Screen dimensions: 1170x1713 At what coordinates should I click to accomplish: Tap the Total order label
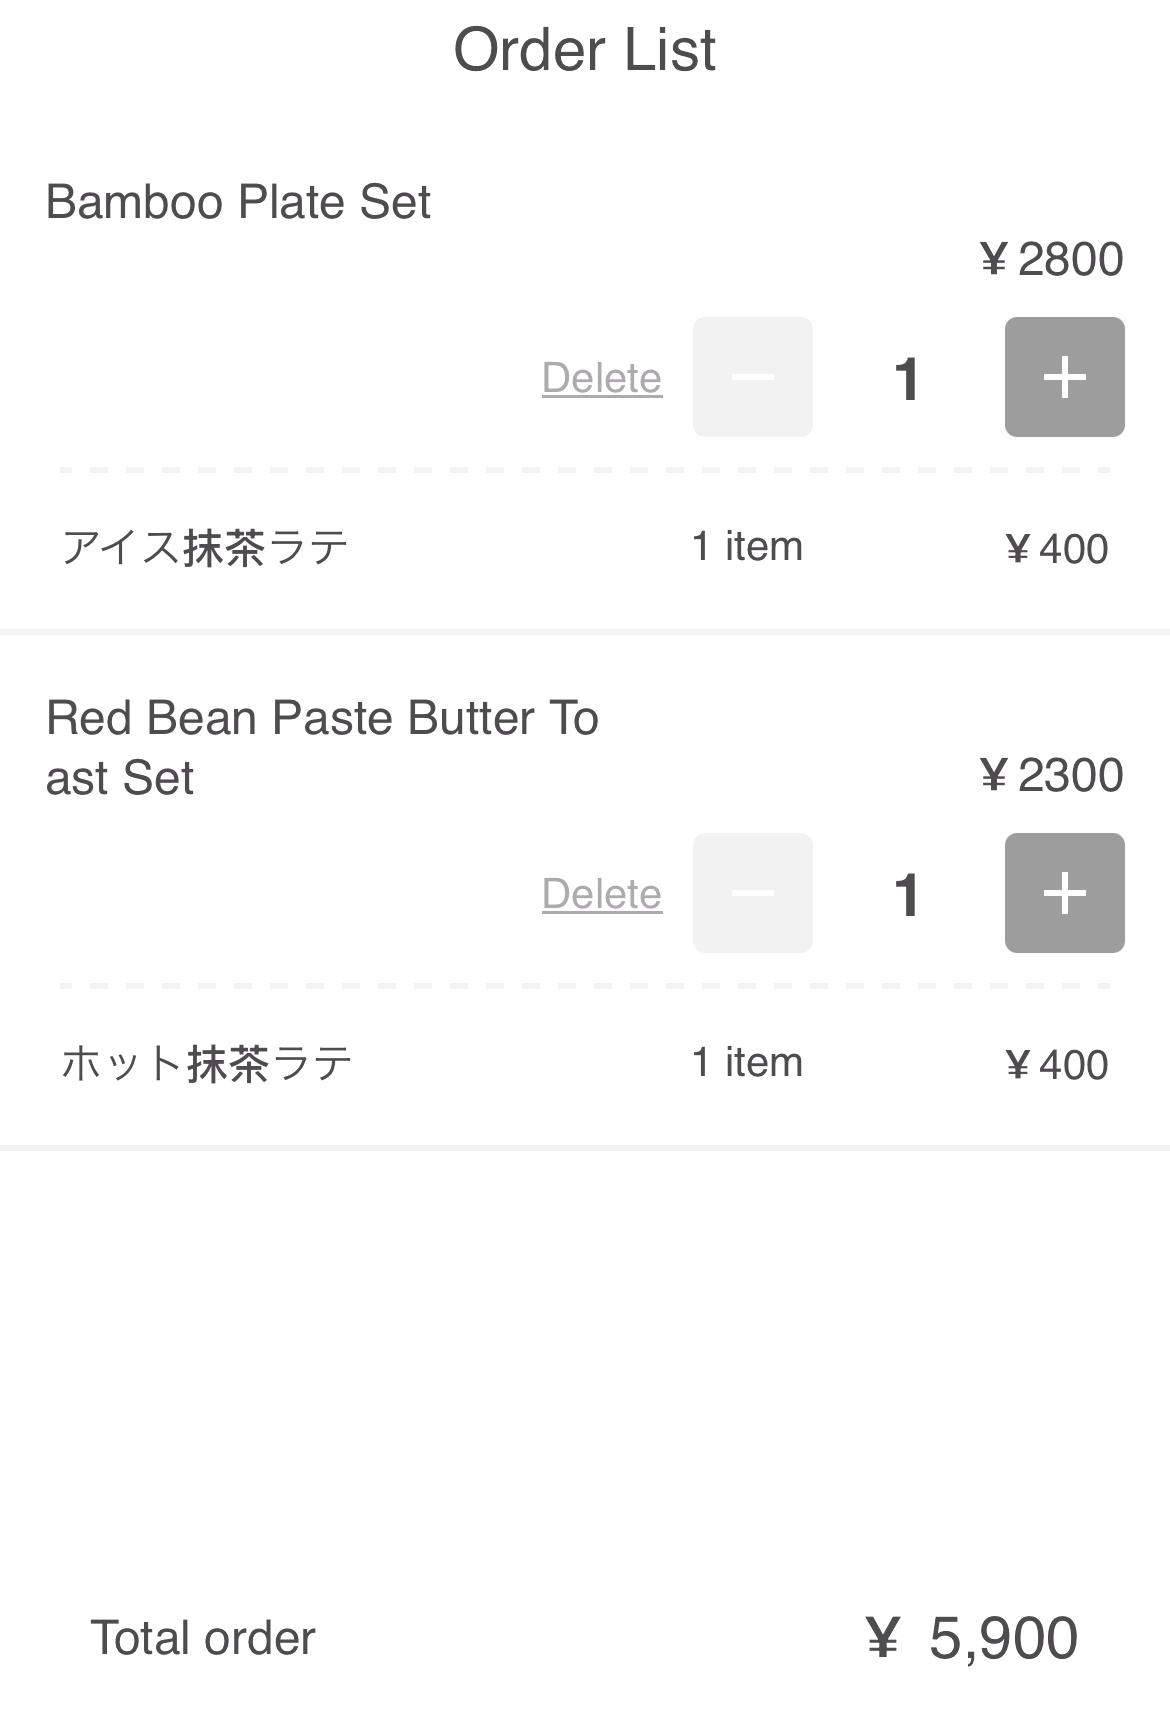[203, 1638]
